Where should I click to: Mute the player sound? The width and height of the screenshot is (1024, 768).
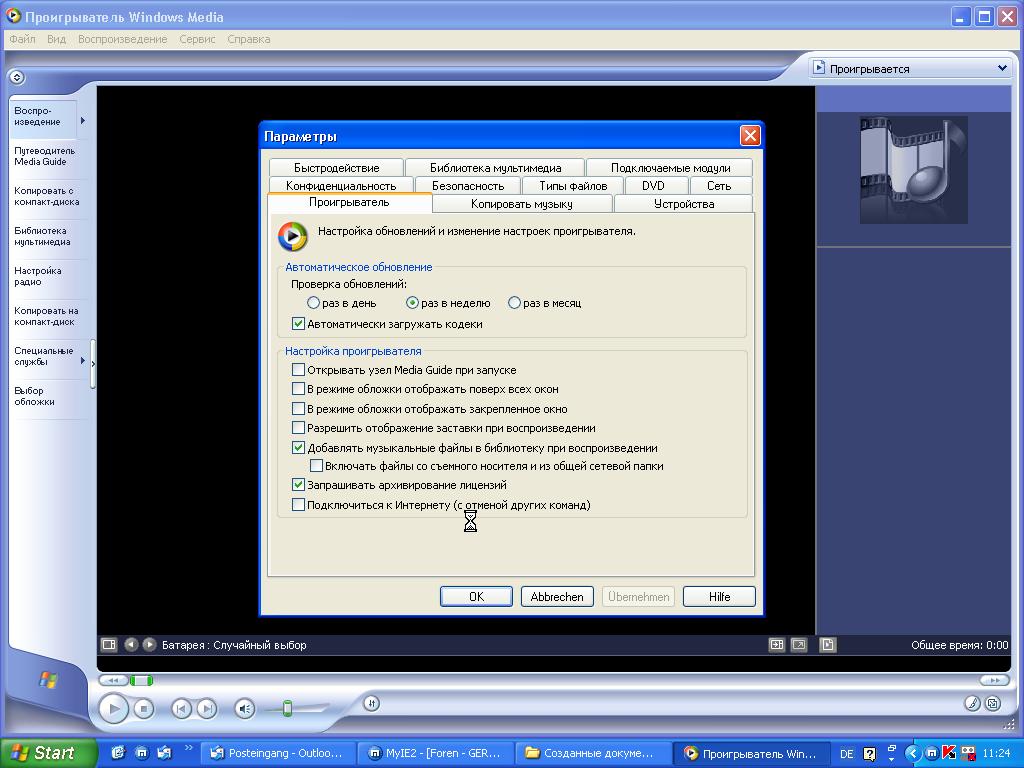click(244, 709)
